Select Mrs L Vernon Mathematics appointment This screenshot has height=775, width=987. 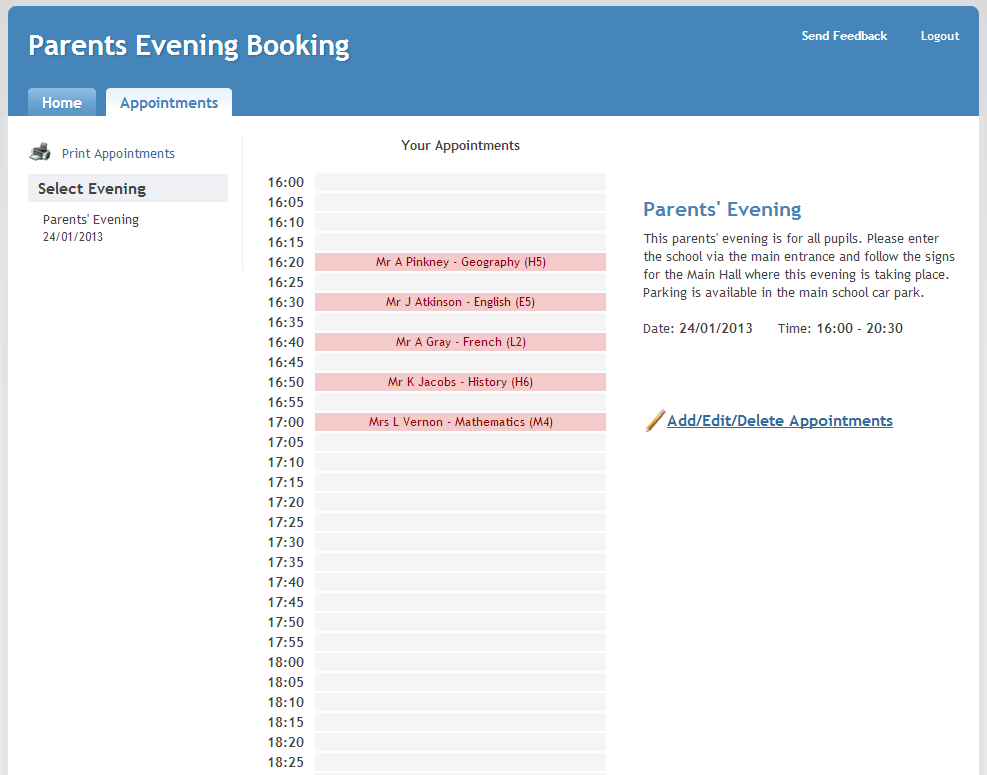coord(460,422)
